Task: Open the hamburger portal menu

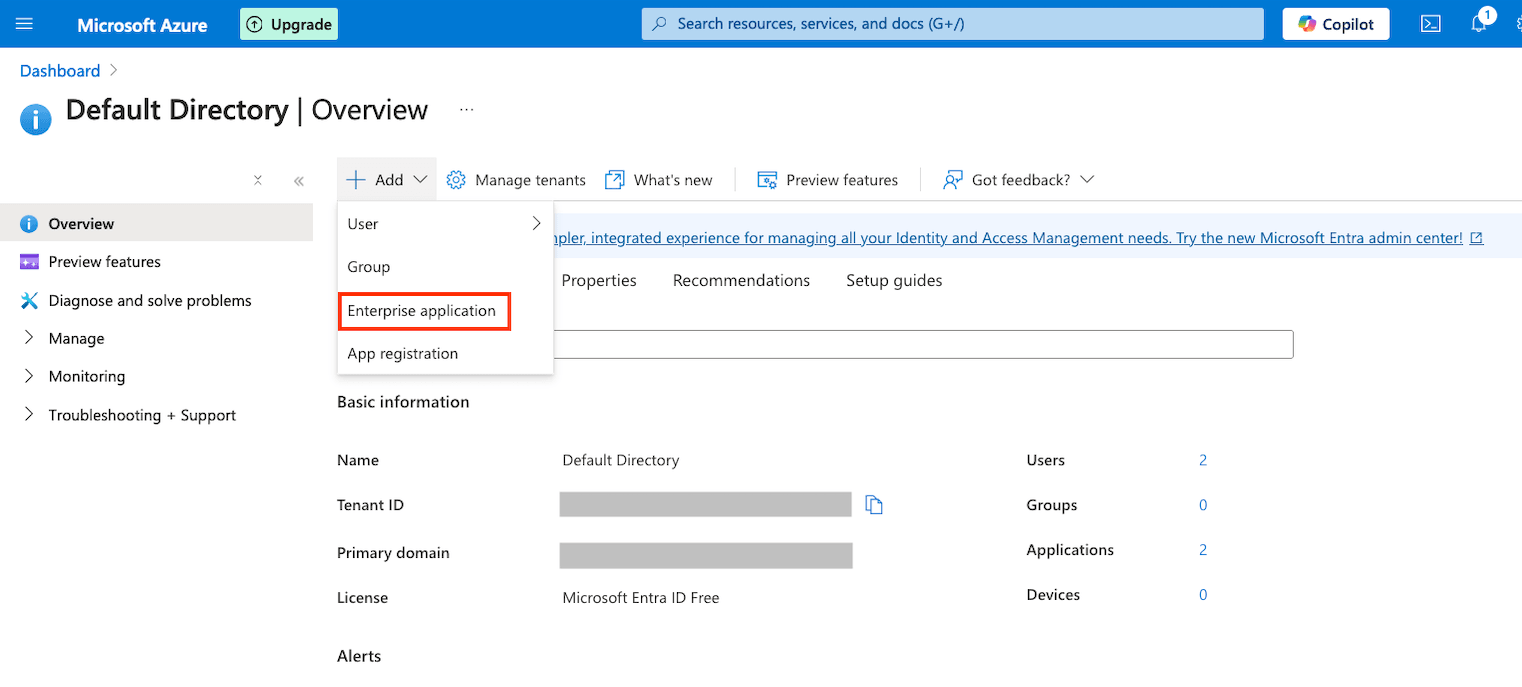Action: [25, 24]
